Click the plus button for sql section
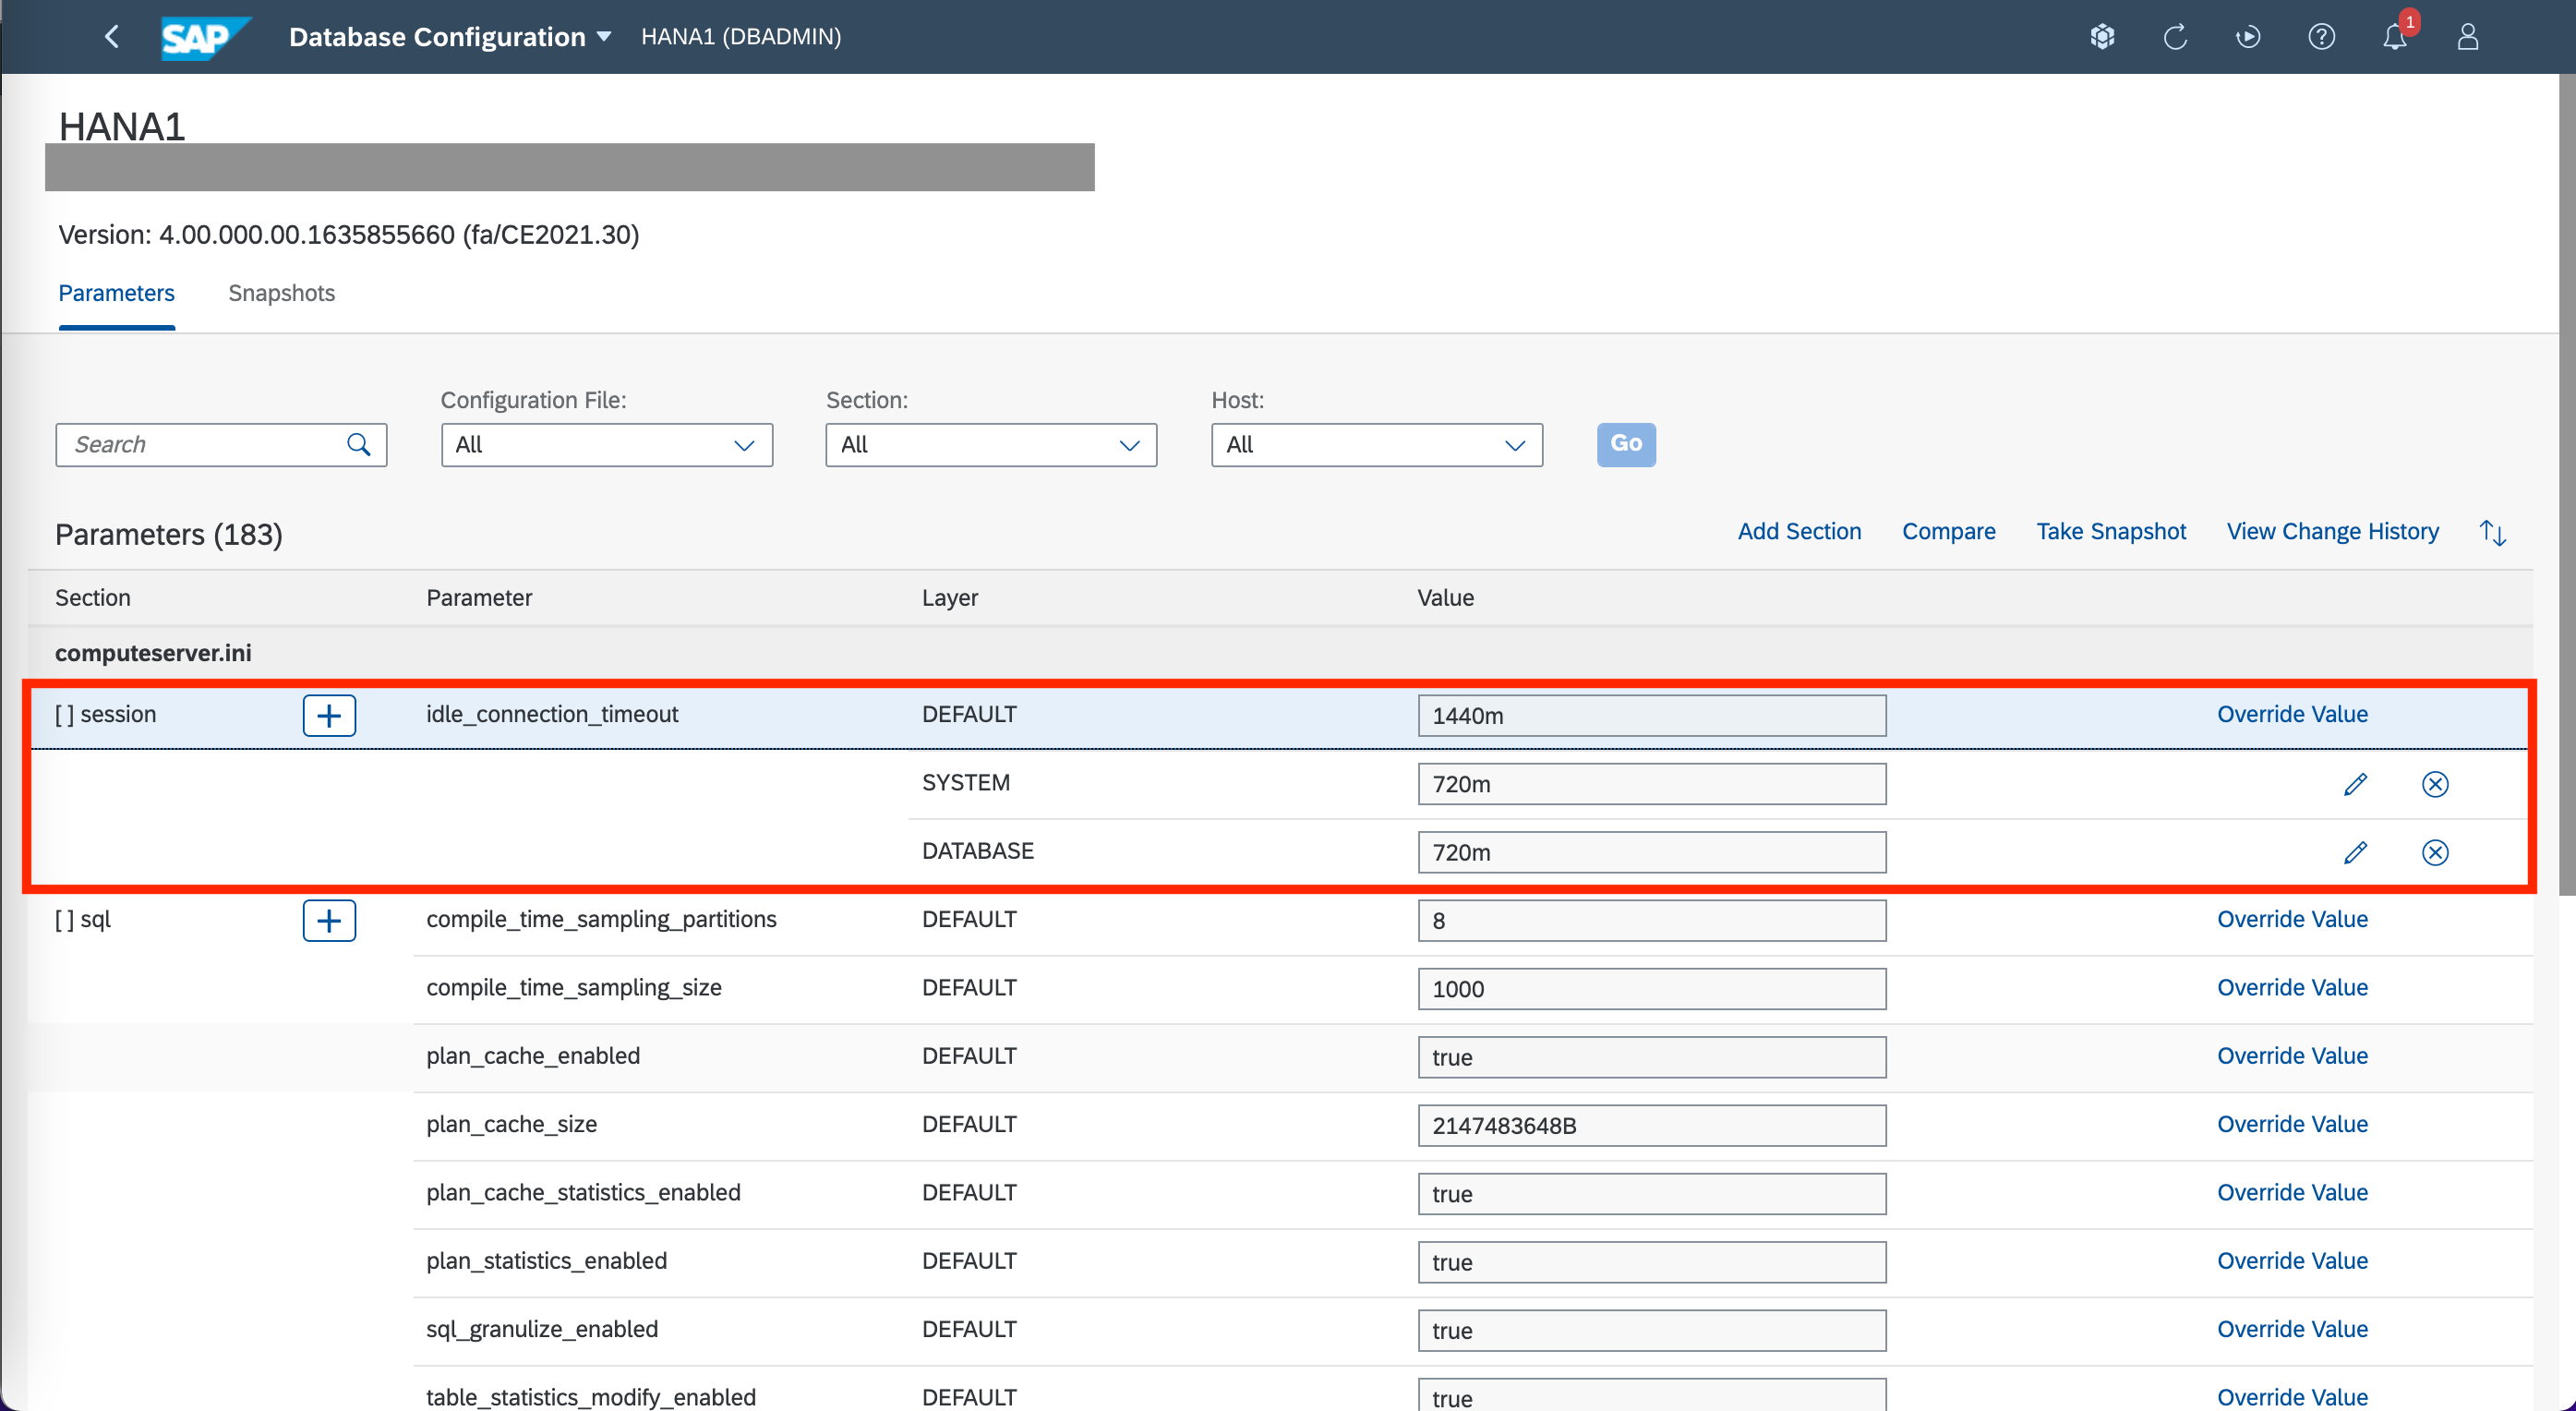 329,920
